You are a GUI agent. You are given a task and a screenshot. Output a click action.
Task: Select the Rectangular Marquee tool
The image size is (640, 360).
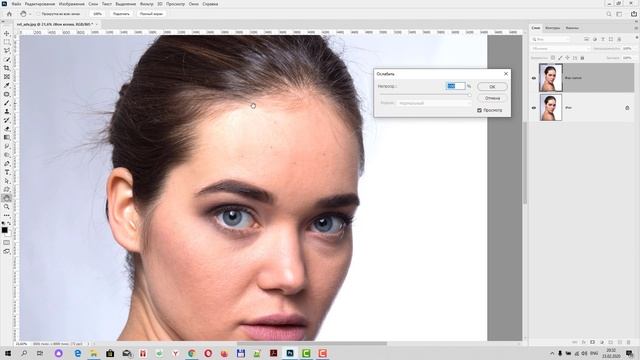[x=7, y=42]
